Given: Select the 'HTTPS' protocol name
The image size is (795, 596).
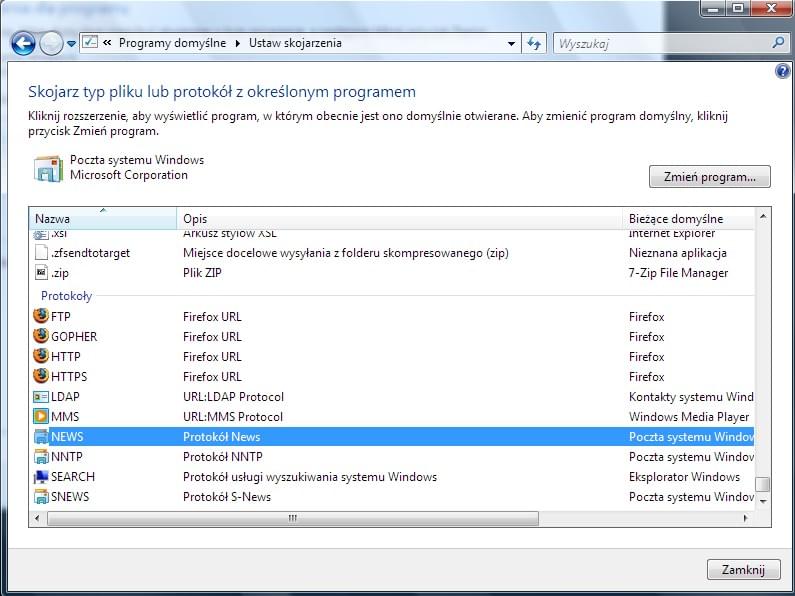Looking at the screenshot, I should coord(69,377).
